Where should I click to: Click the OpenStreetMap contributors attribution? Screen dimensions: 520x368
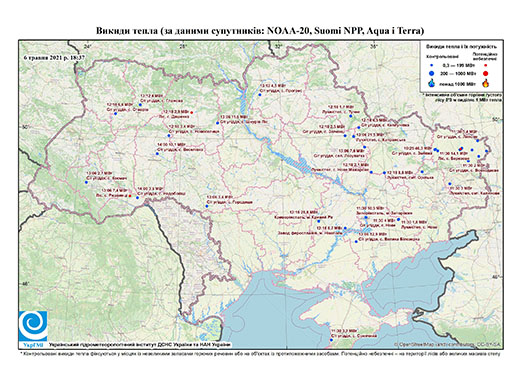pyautogui.click(x=448, y=344)
